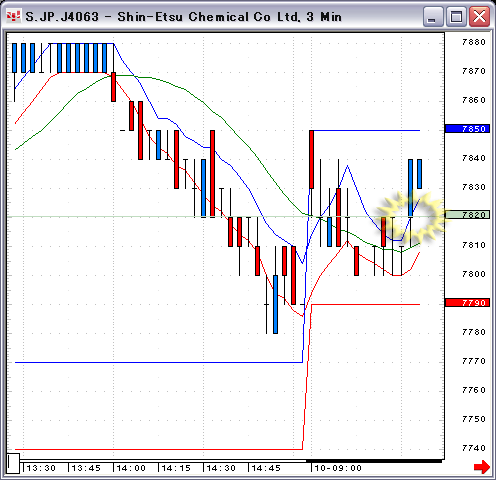Click the chart application icon in the title bar
This screenshot has height=480, width=496.
point(14,16)
